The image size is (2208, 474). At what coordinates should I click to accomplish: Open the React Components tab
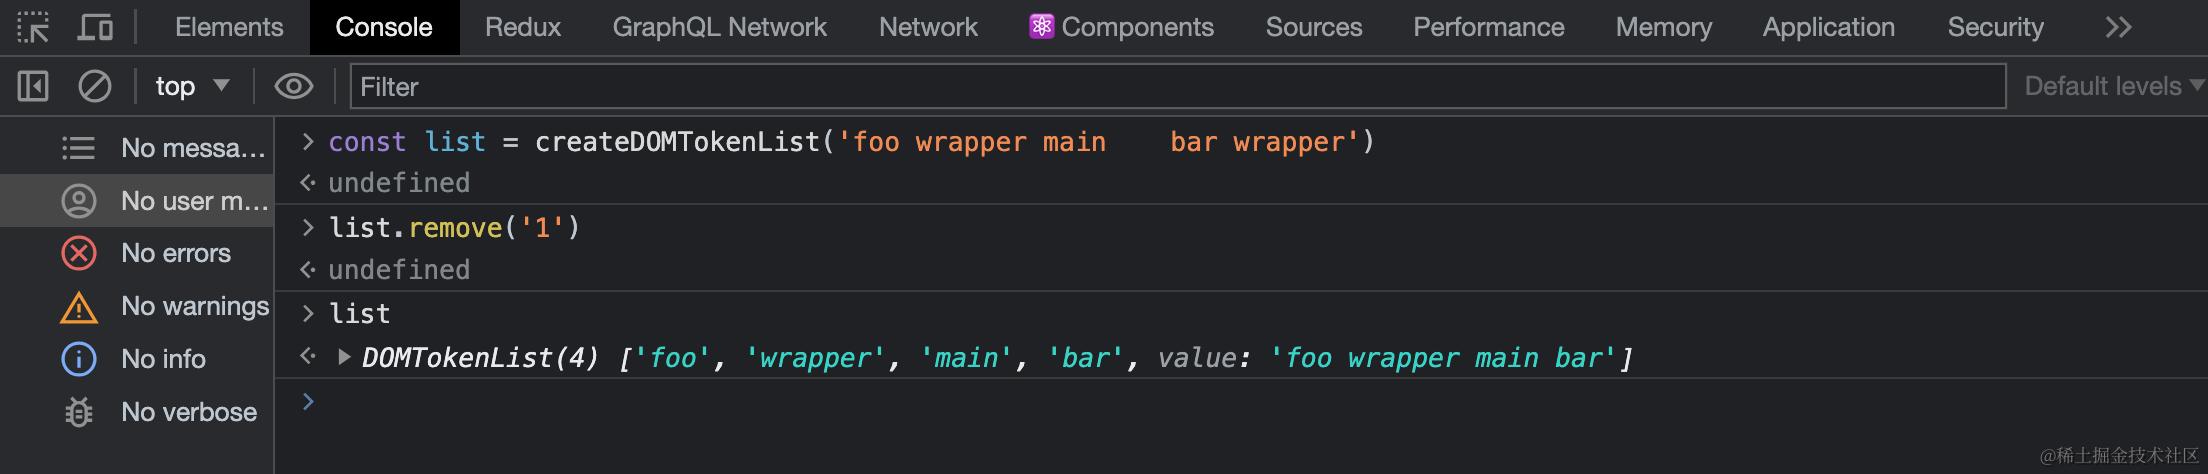[1122, 27]
